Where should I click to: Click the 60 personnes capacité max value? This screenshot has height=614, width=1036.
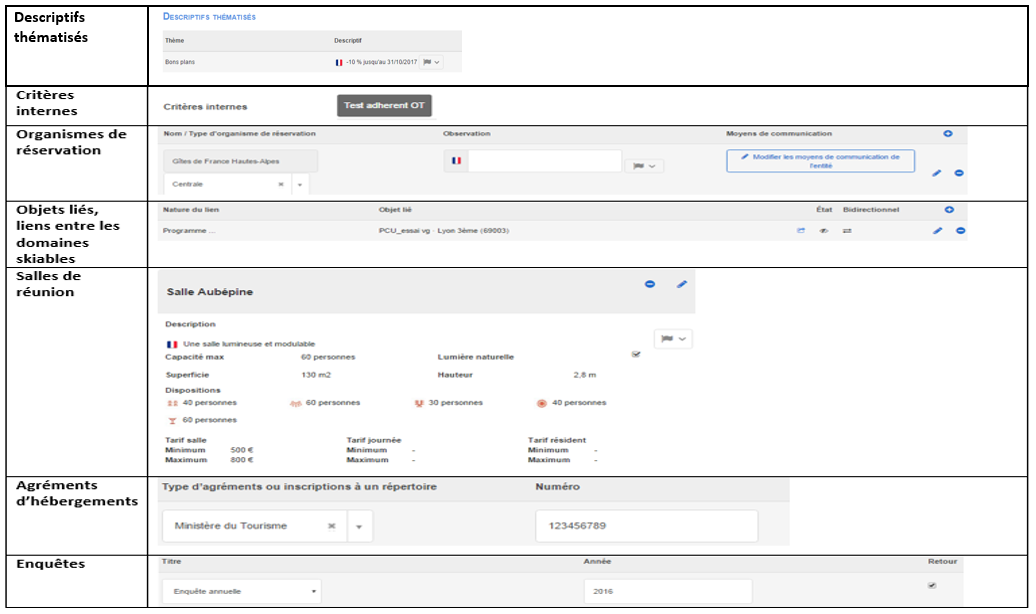pyautogui.click(x=328, y=357)
